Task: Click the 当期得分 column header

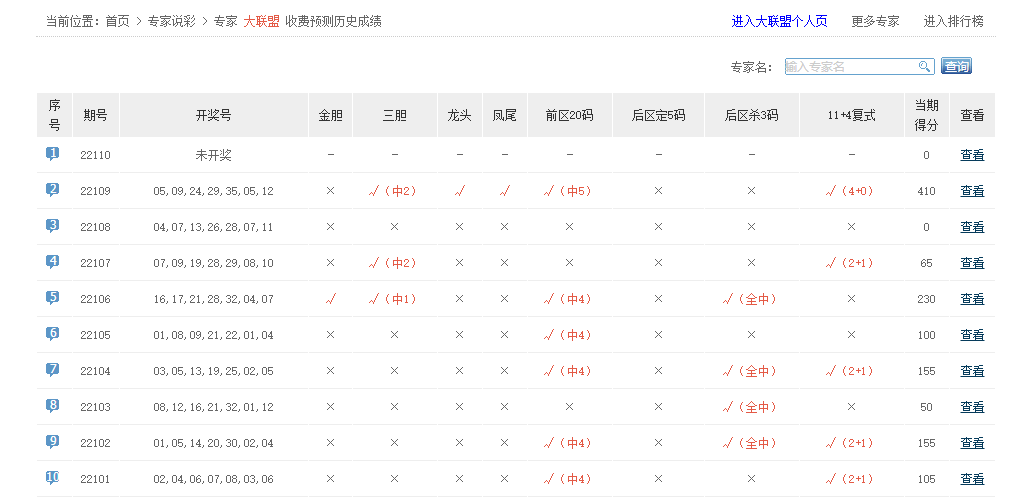Action: click(x=926, y=115)
